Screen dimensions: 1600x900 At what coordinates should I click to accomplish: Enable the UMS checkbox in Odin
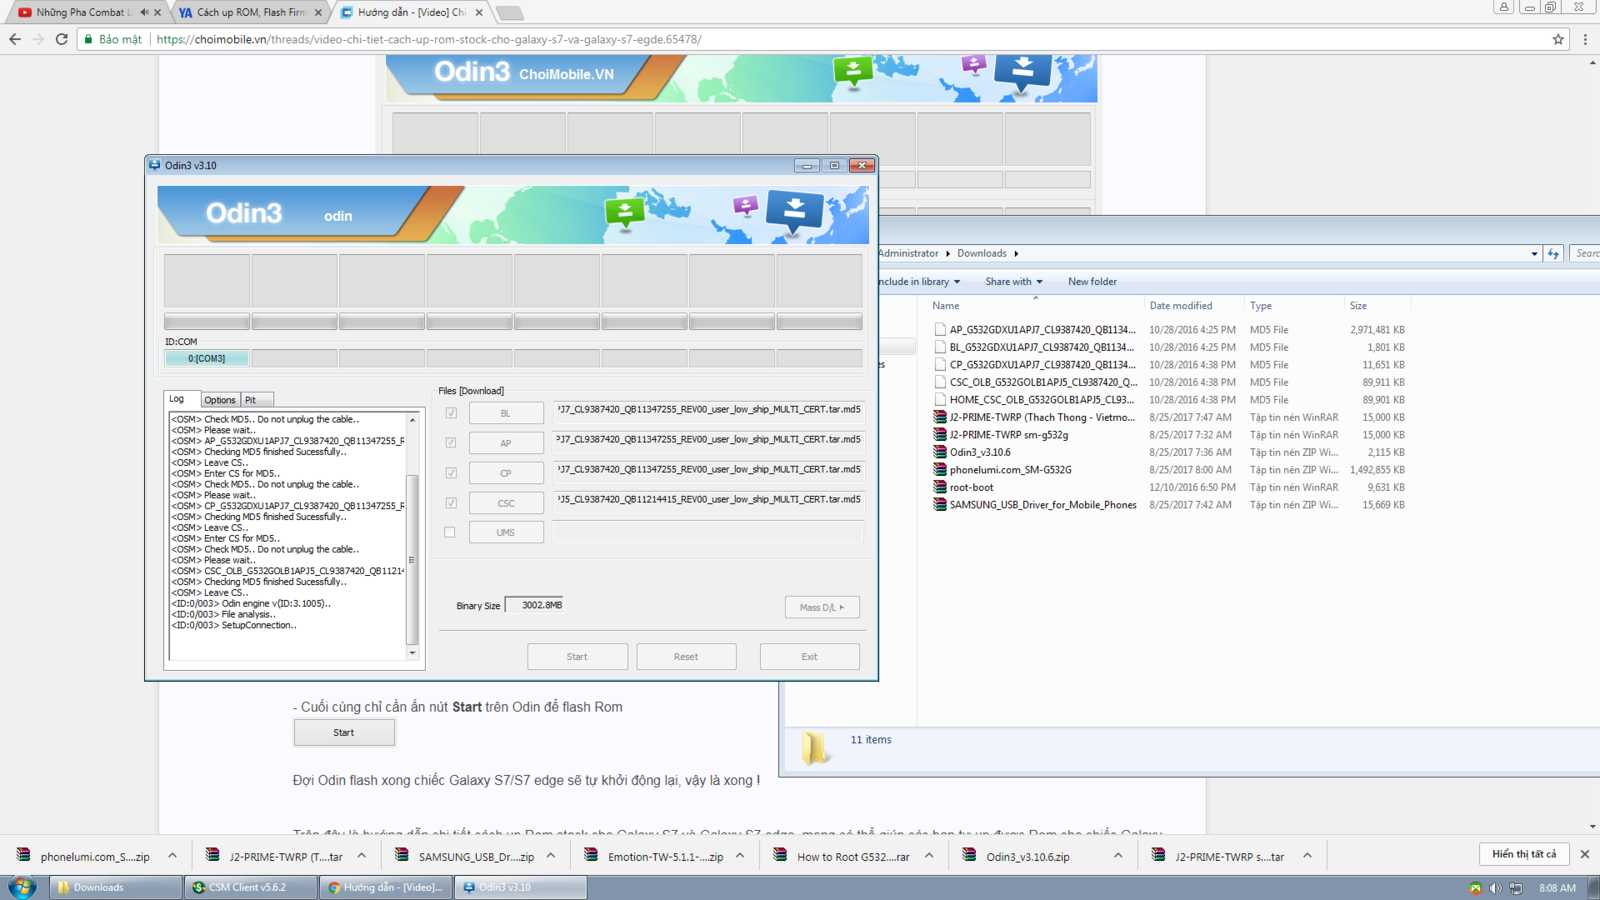pos(450,533)
